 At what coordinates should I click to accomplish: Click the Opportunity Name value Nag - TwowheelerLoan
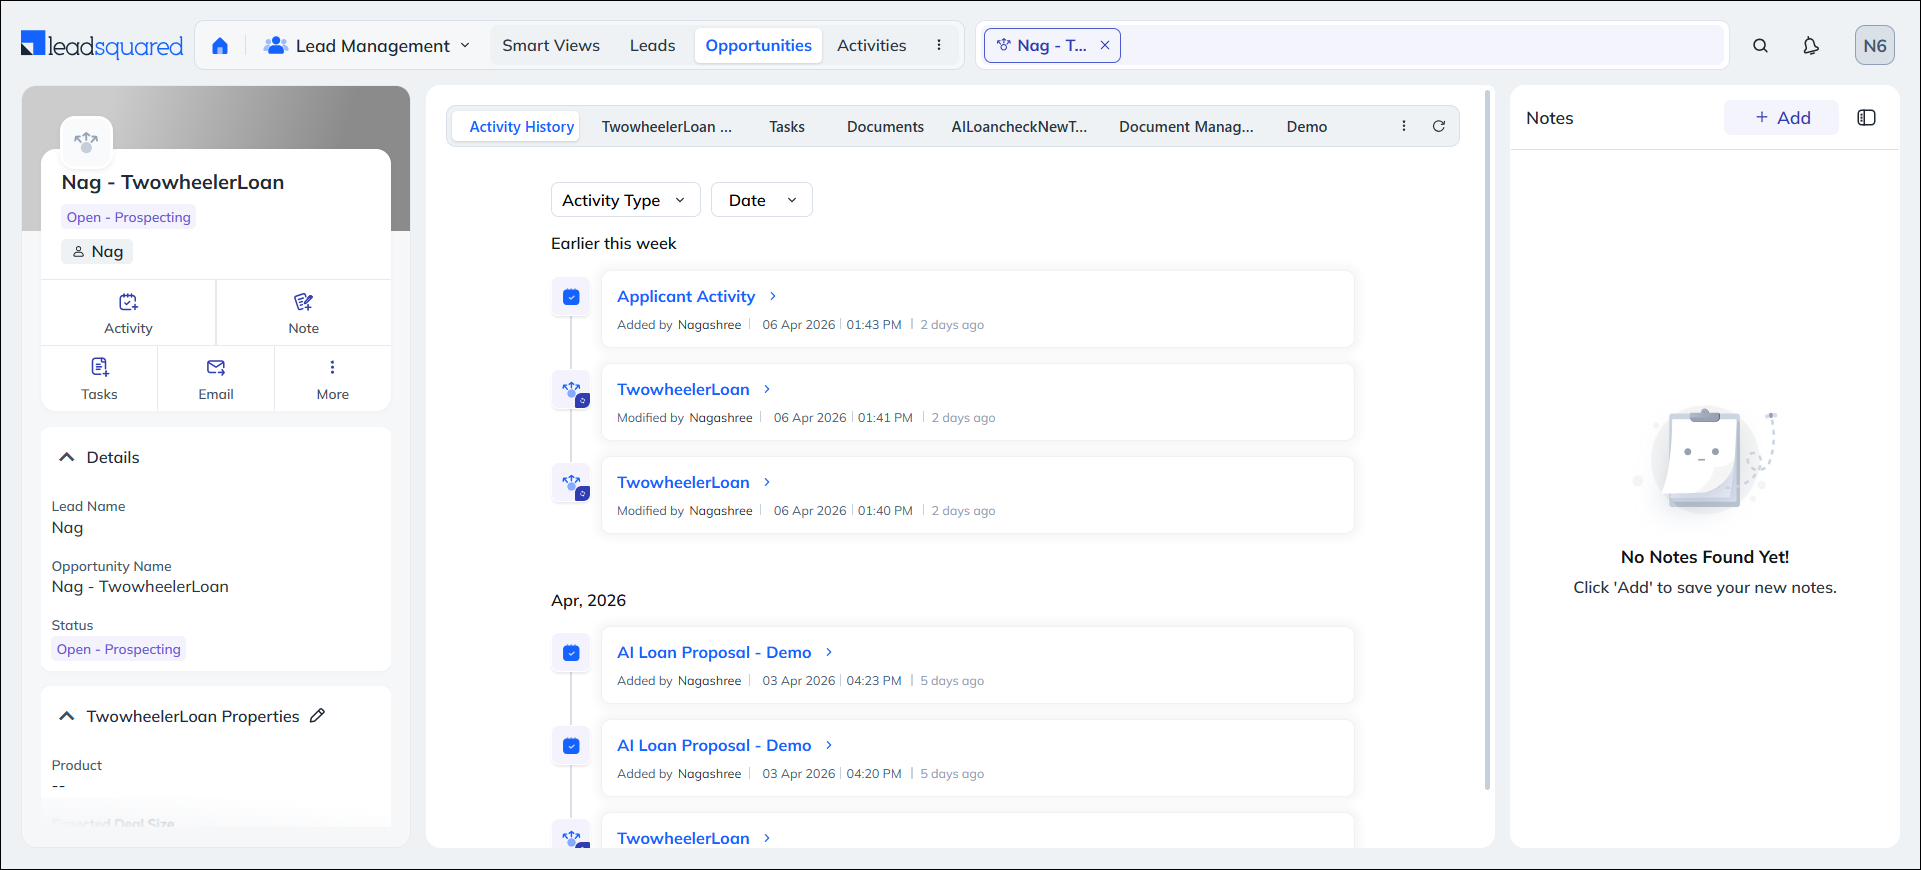tap(140, 587)
